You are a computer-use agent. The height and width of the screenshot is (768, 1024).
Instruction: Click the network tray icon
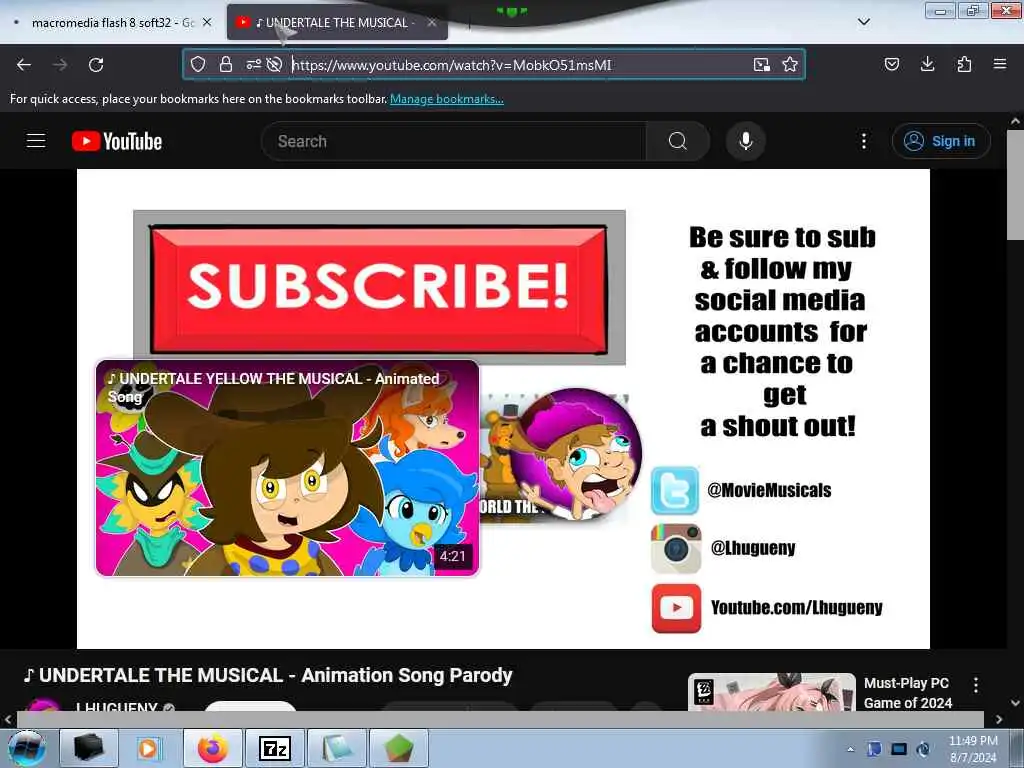click(x=899, y=749)
